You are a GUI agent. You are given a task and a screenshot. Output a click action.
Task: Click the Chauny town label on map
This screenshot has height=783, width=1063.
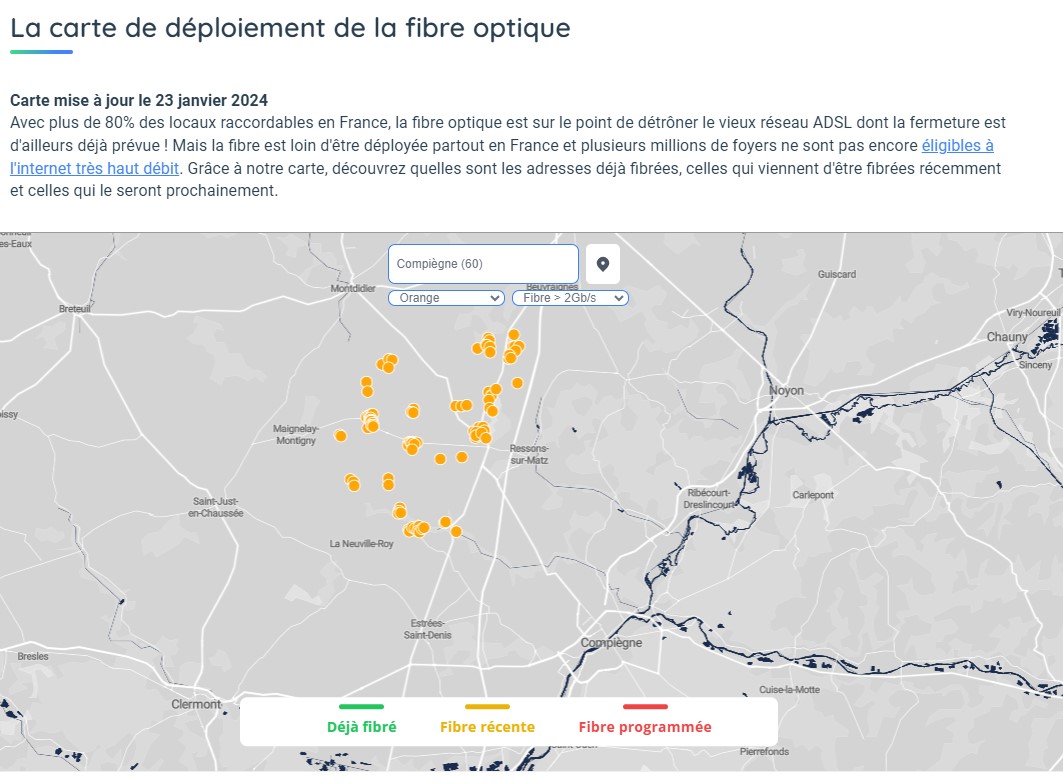pos(1006,337)
